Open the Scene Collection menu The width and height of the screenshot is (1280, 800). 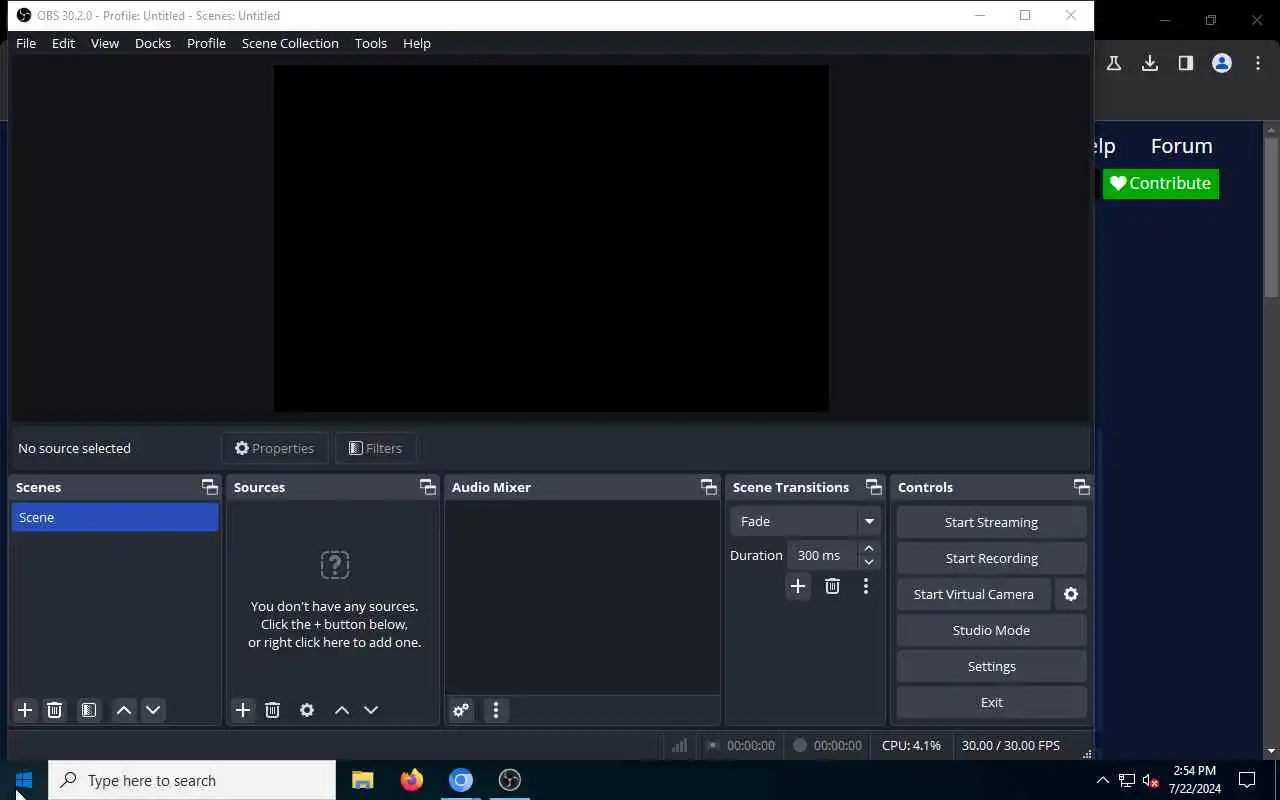[290, 43]
